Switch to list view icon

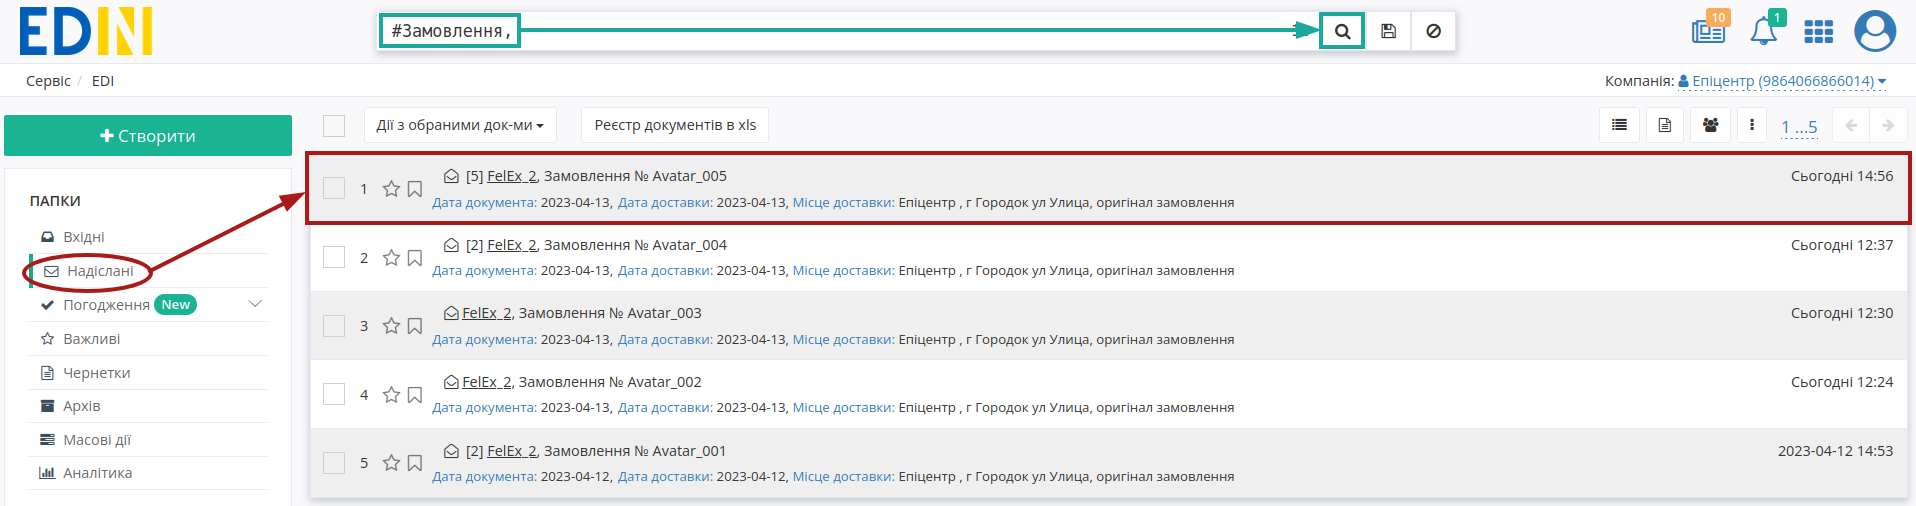point(1619,125)
